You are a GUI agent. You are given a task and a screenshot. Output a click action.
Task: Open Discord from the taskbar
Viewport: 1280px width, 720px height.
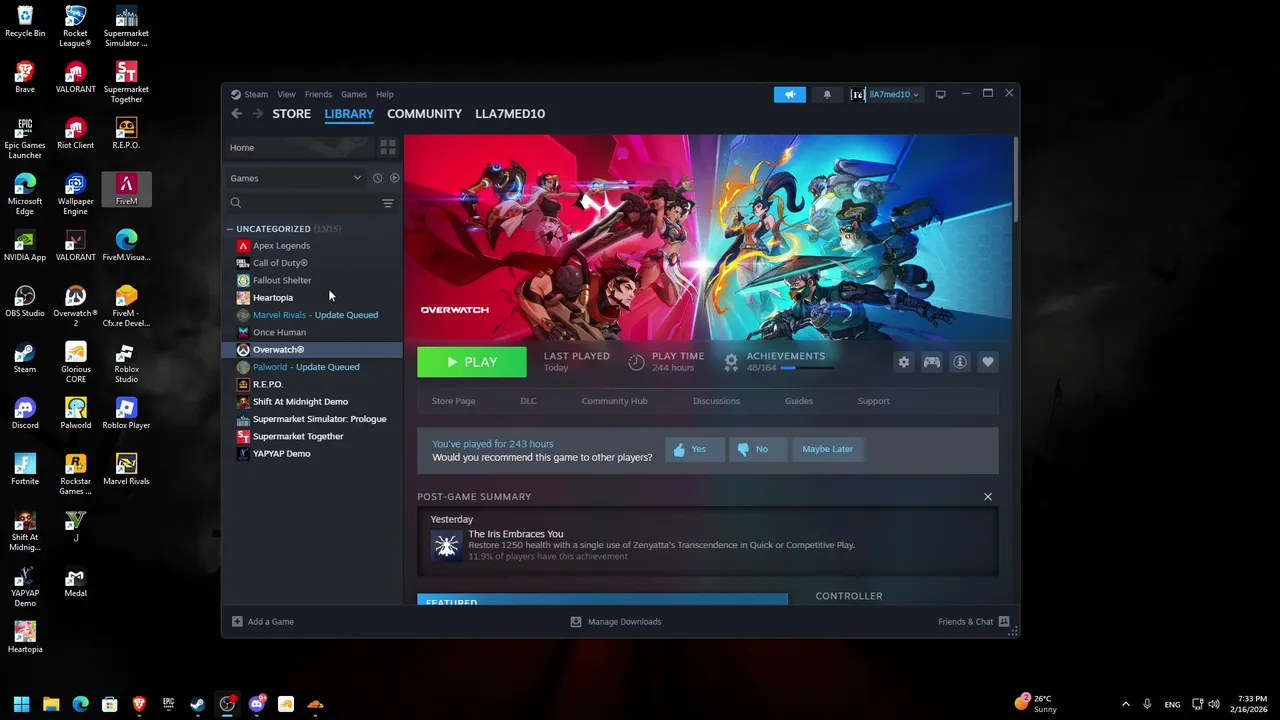pyautogui.click(x=257, y=704)
